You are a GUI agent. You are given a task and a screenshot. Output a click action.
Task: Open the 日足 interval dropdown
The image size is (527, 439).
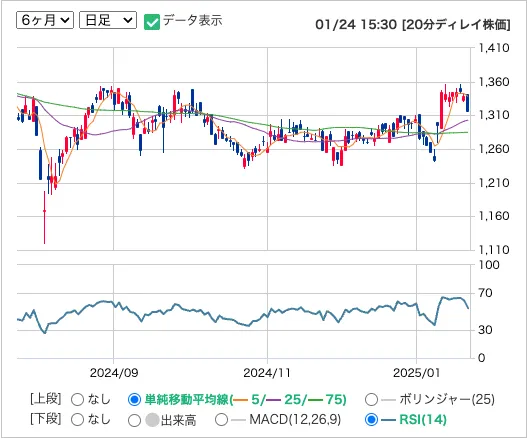point(108,20)
